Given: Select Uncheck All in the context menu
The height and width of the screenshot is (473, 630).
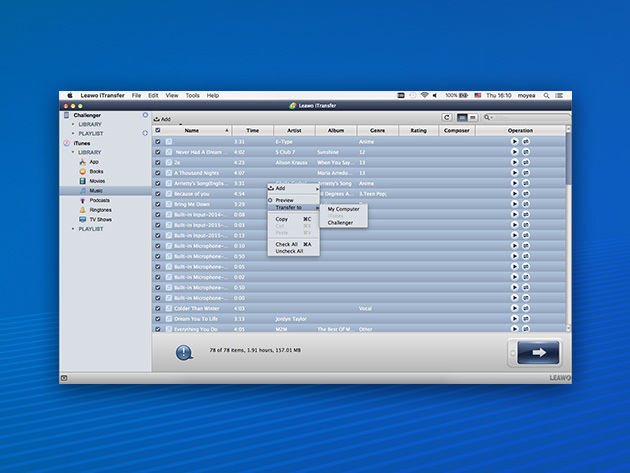Looking at the screenshot, I should [289, 251].
